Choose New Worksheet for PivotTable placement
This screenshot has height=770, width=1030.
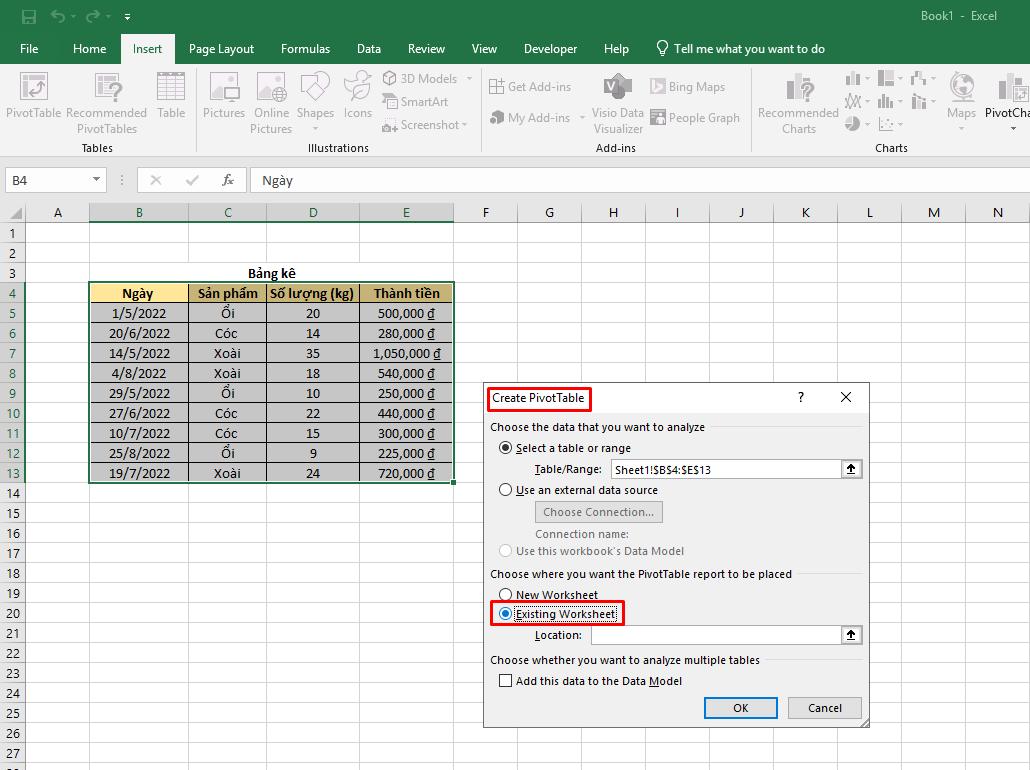coord(507,594)
